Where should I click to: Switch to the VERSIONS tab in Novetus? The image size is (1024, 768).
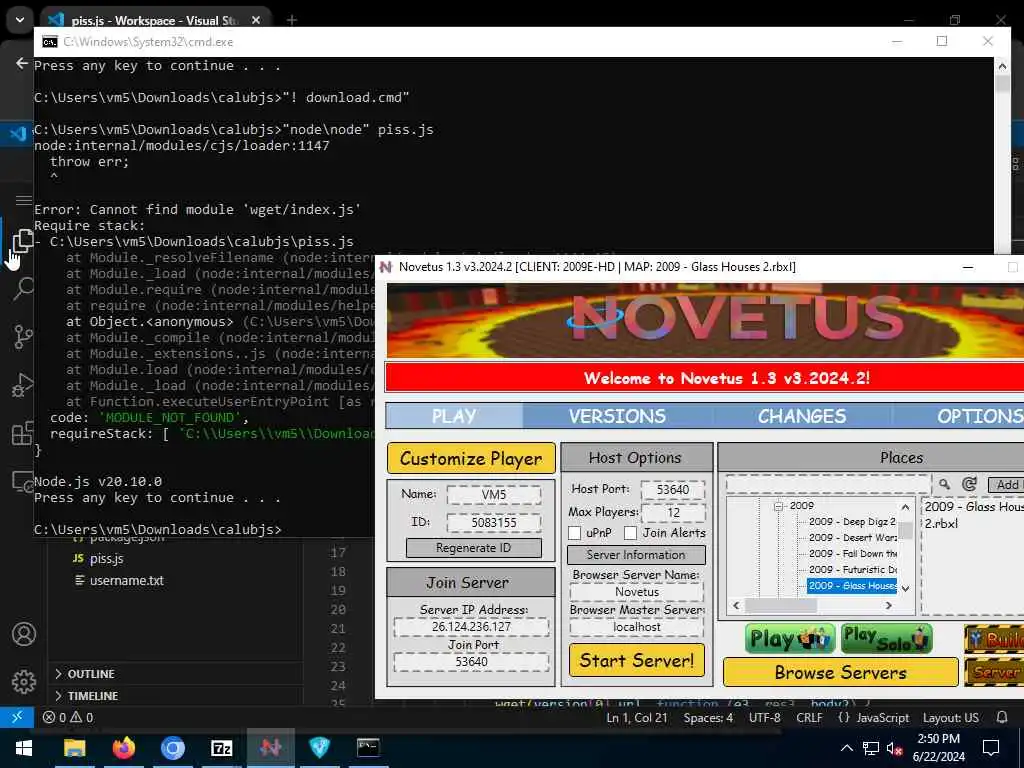pyautogui.click(x=617, y=416)
